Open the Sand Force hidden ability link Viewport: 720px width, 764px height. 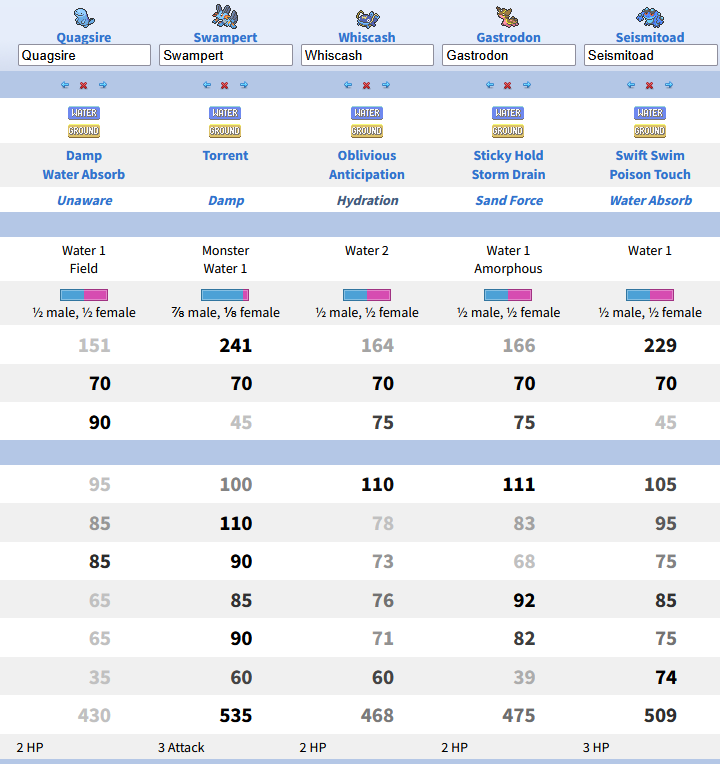pyautogui.click(x=509, y=201)
